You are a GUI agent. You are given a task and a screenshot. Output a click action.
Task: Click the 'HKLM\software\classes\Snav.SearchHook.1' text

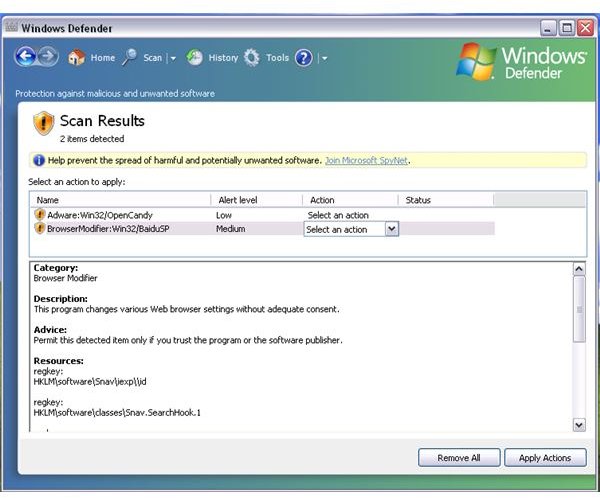(117, 413)
